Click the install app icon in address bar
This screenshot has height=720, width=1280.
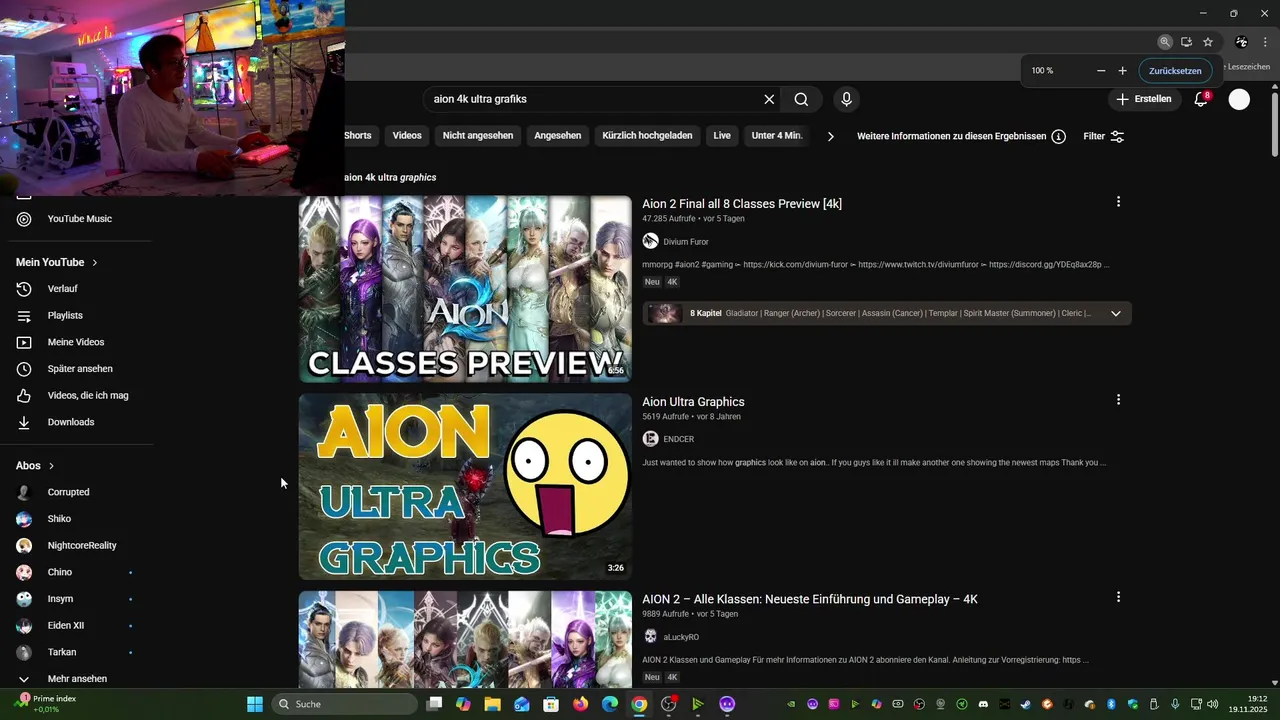click(1186, 42)
